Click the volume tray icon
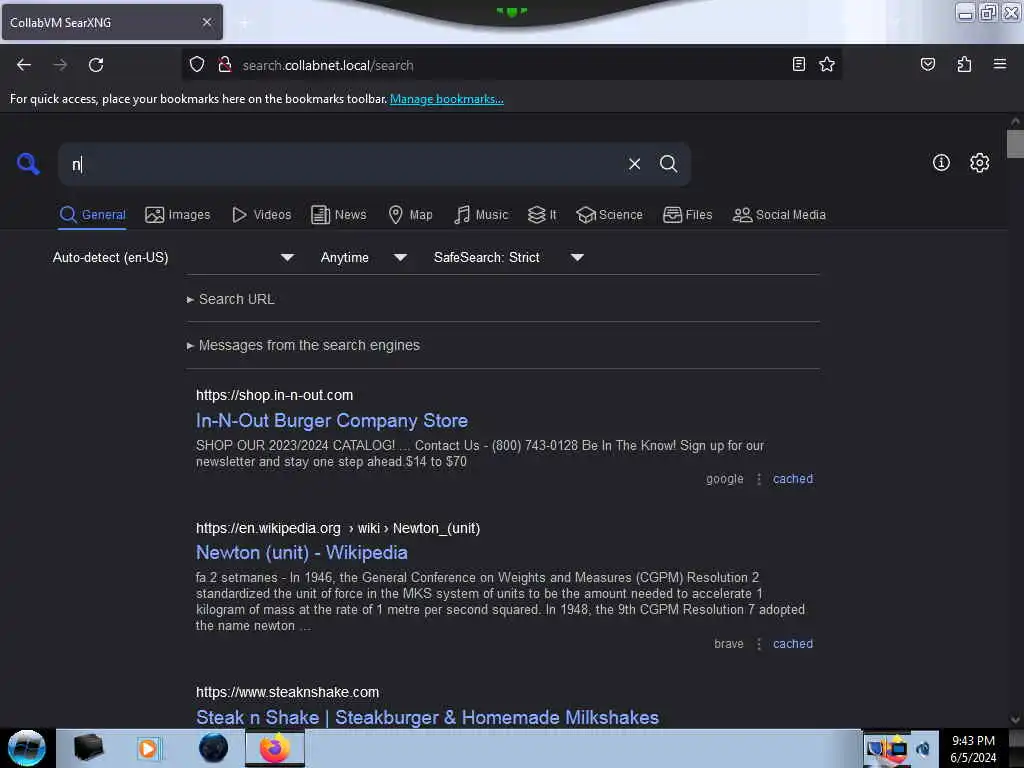The height and width of the screenshot is (768, 1024). coord(923,749)
